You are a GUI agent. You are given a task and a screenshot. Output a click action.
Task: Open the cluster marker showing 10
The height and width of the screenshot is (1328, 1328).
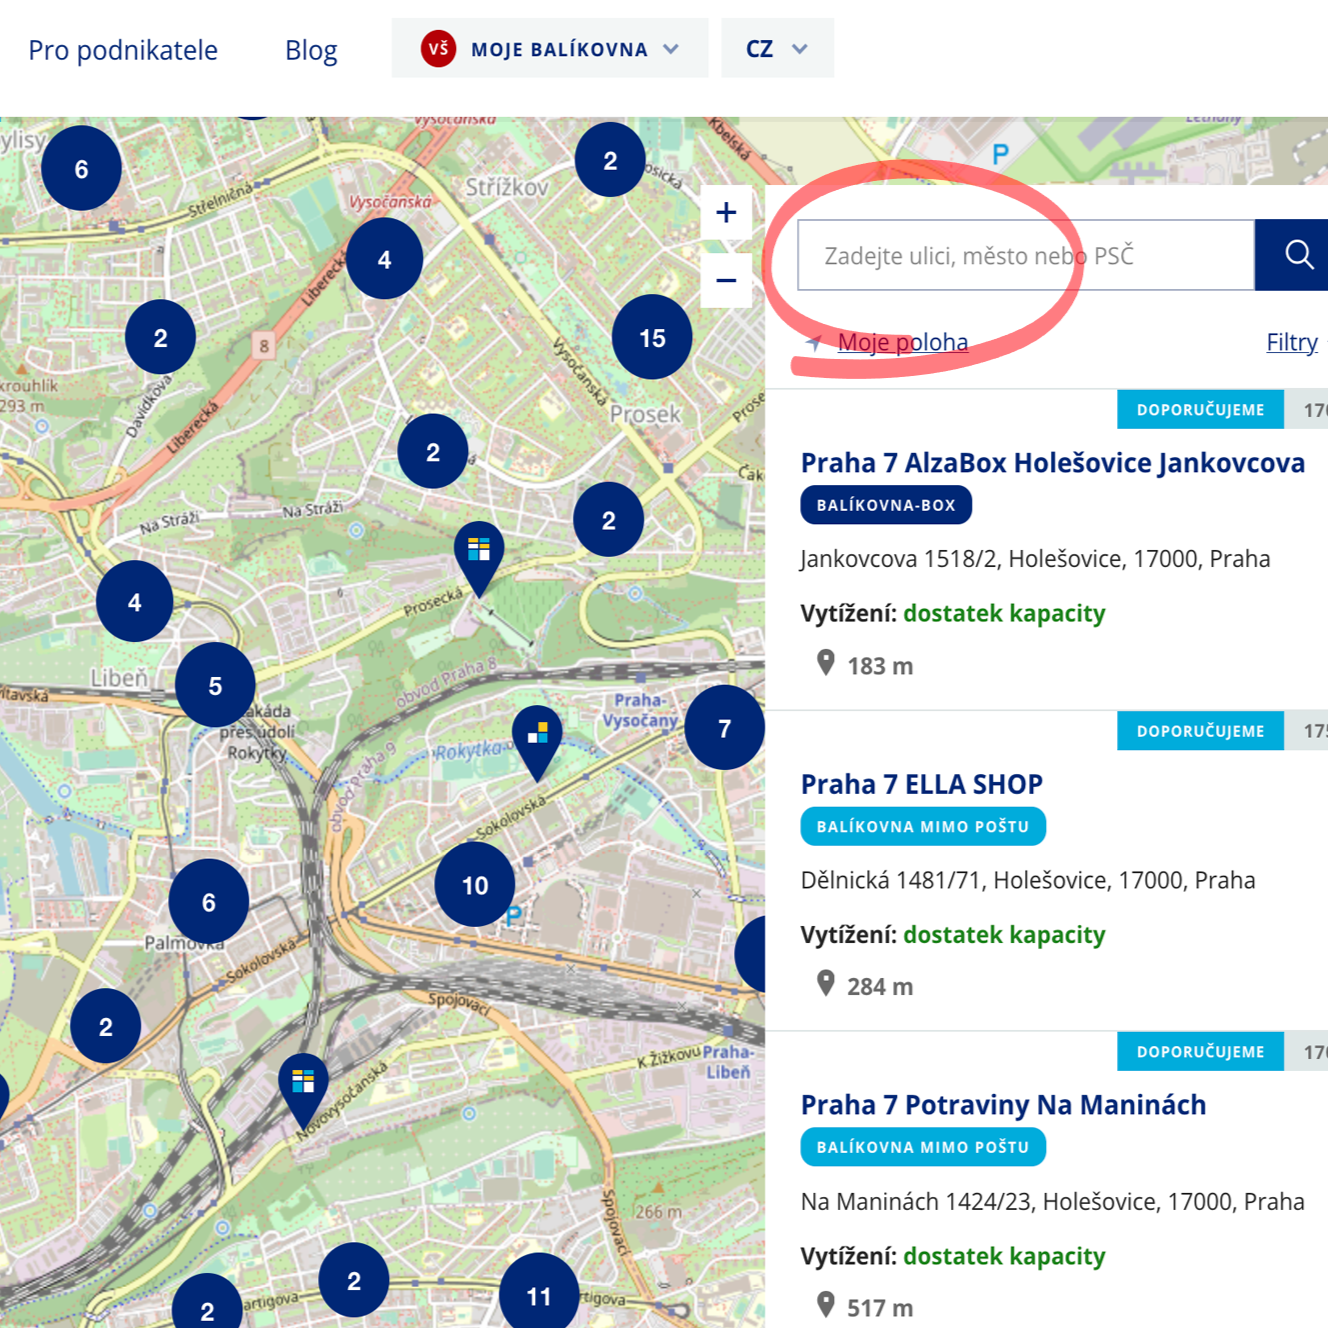point(475,885)
